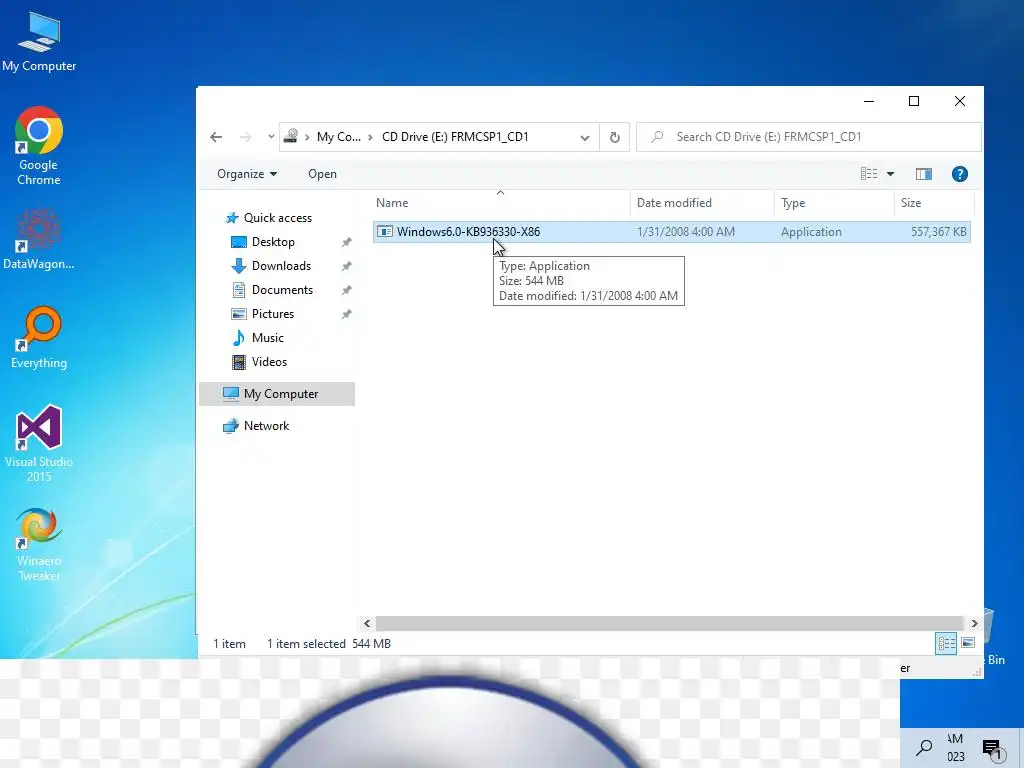Image resolution: width=1024 pixels, height=768 pixels.
Task: Click the forward navigation arrow
Action: click(246, 136)
